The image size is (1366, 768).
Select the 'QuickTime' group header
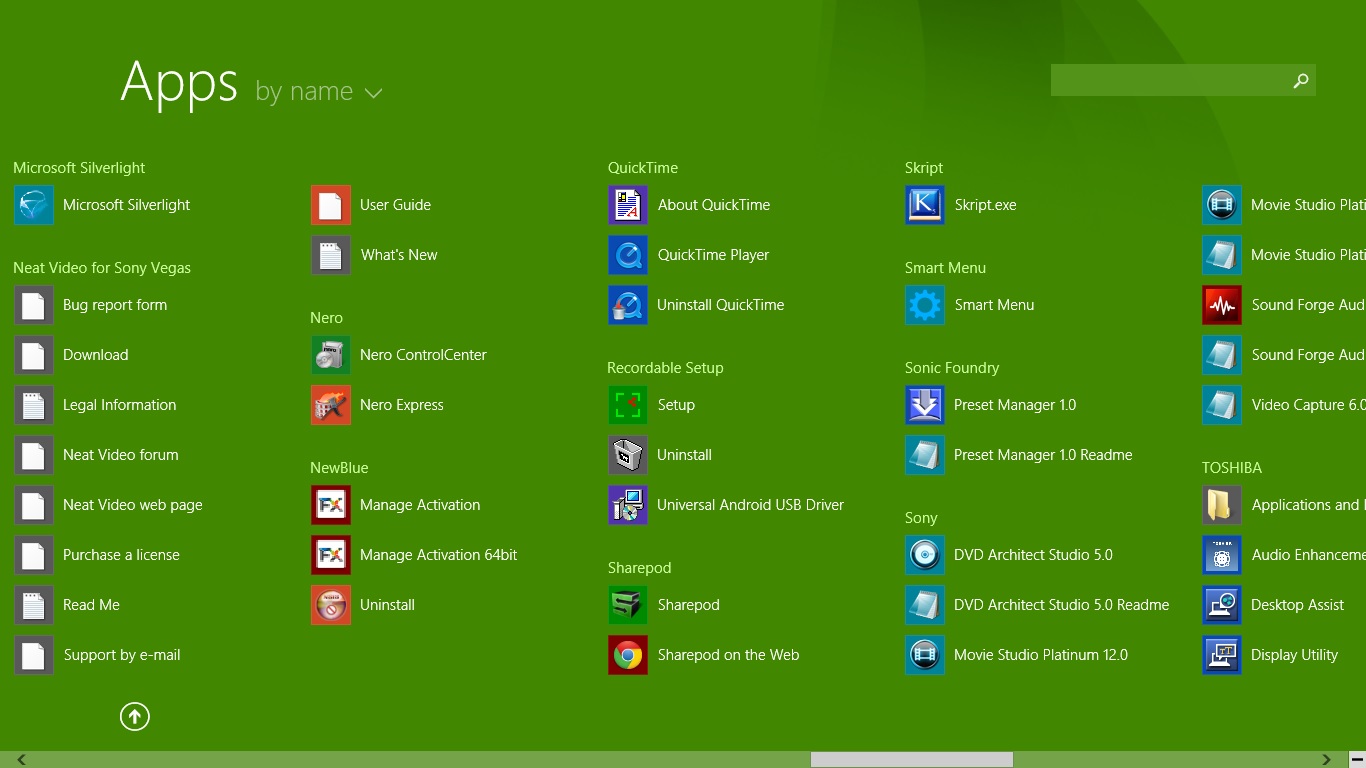(643, 168)
